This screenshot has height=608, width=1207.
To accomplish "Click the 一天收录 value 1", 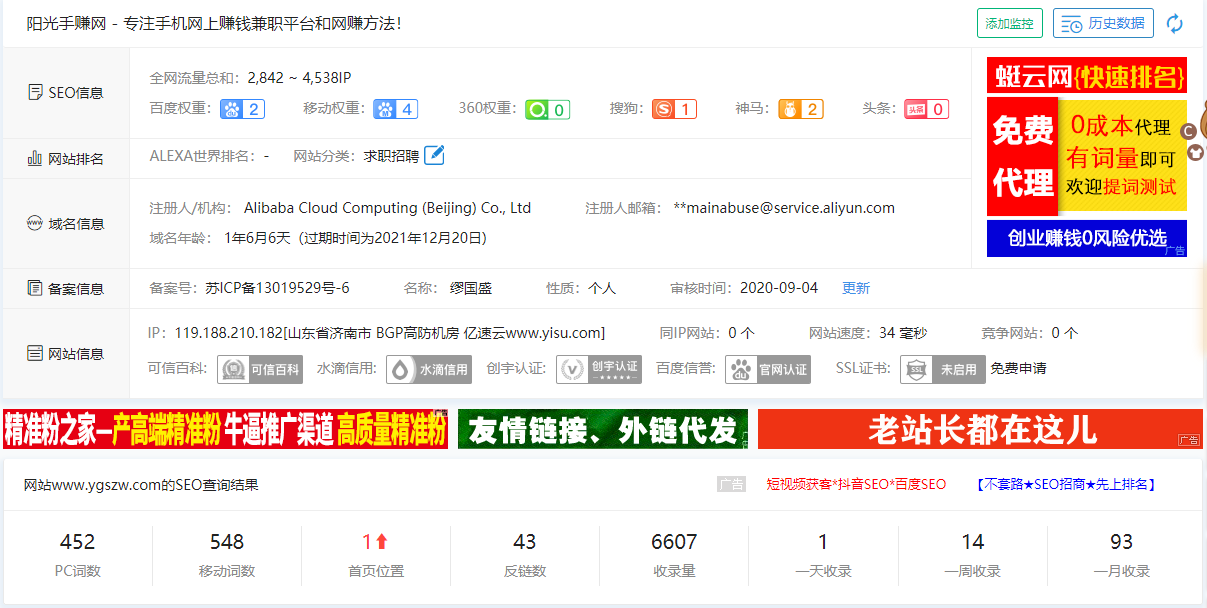I will (x=823, y=542).
